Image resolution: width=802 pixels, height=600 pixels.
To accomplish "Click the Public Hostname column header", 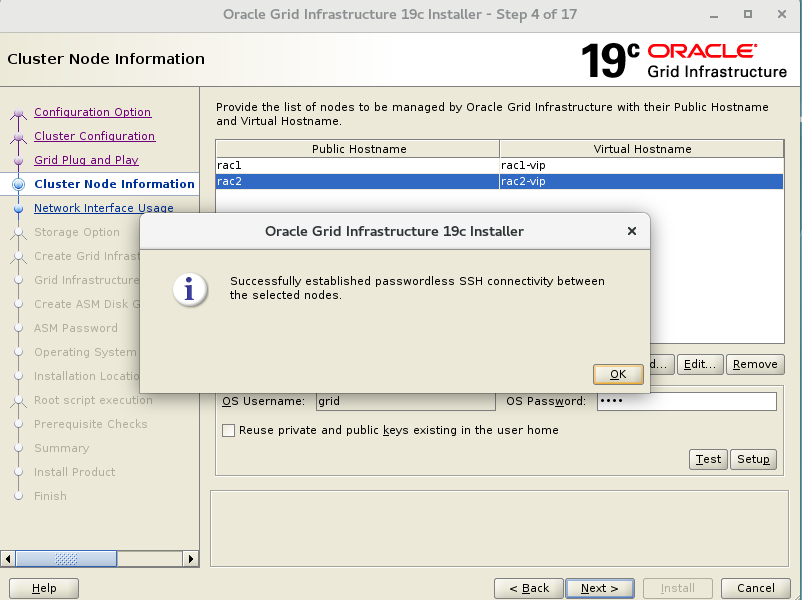I will click(x=358, y=149).
